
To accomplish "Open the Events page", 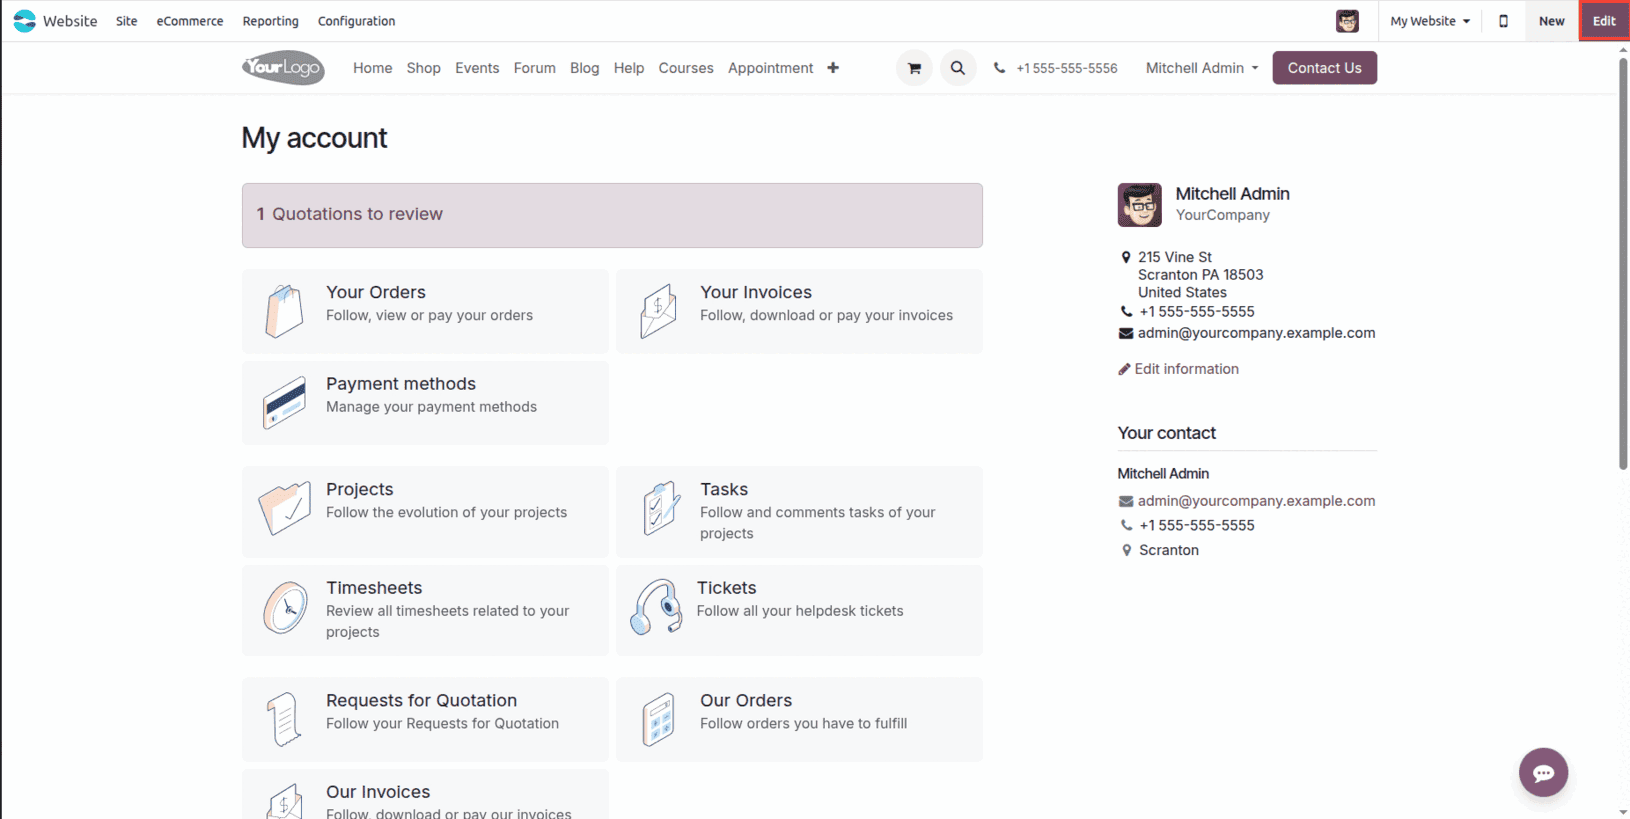I will [477, 68].
